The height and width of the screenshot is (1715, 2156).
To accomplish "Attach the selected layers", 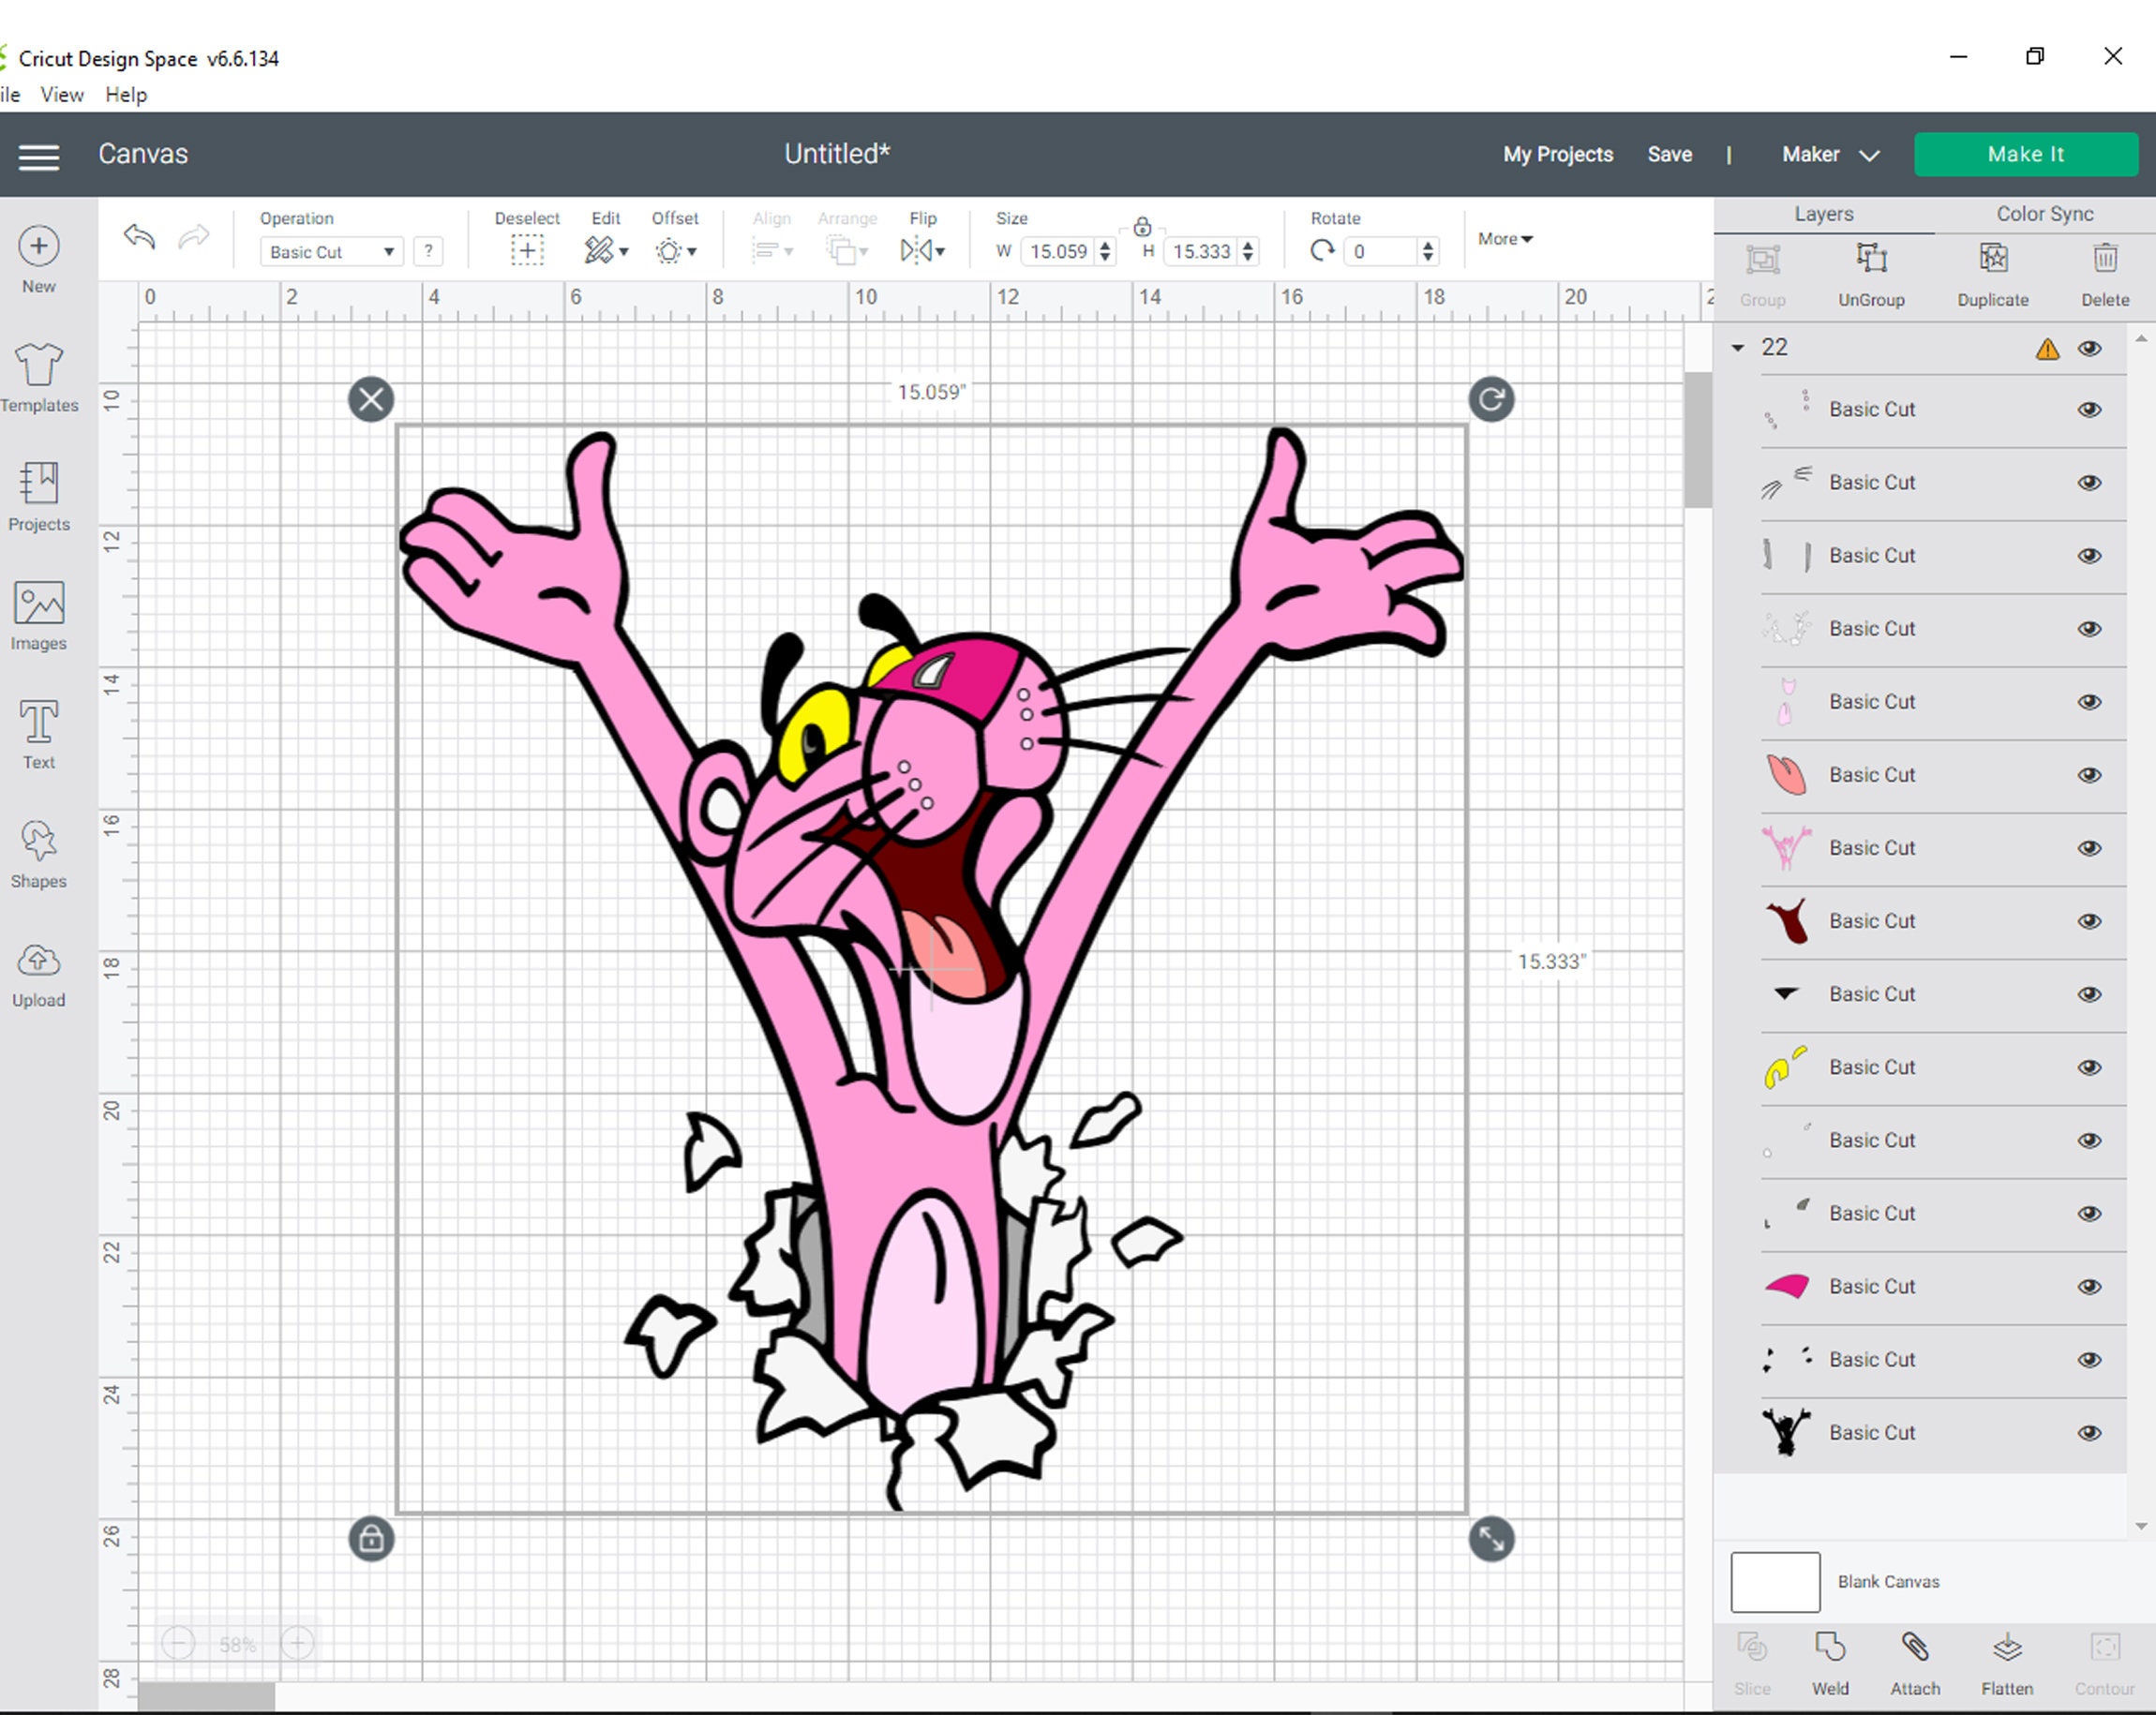I will (x=1915, y=1664).
